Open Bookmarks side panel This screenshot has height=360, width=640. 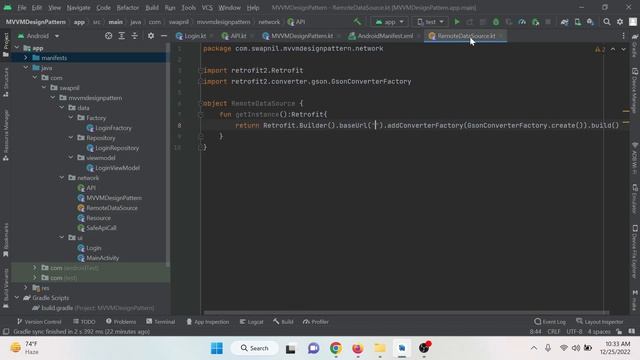[x=6, y=240]
